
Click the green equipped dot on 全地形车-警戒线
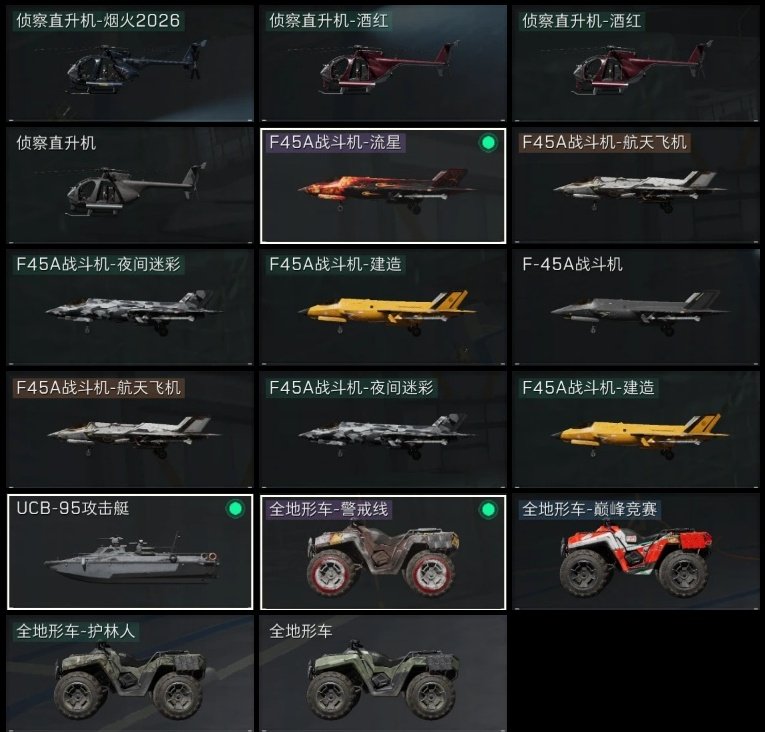click(488, 510)
